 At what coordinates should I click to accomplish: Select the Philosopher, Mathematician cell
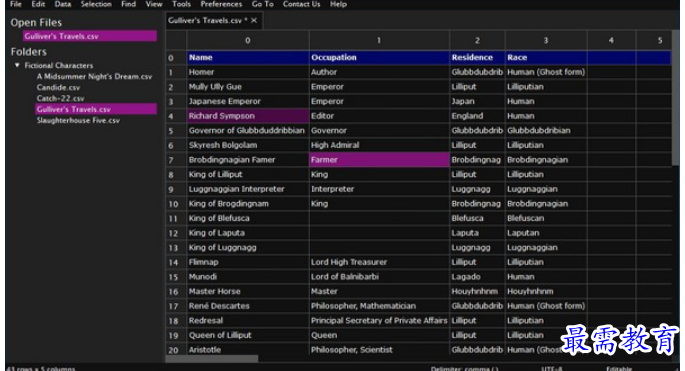[379, 306]
